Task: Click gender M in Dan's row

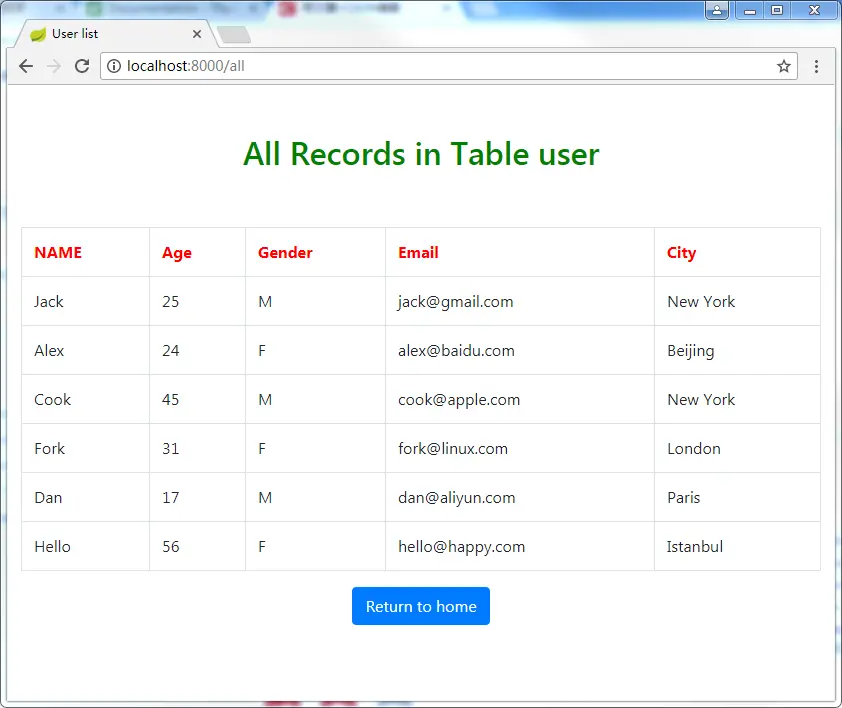Action: tap(265, 497)
